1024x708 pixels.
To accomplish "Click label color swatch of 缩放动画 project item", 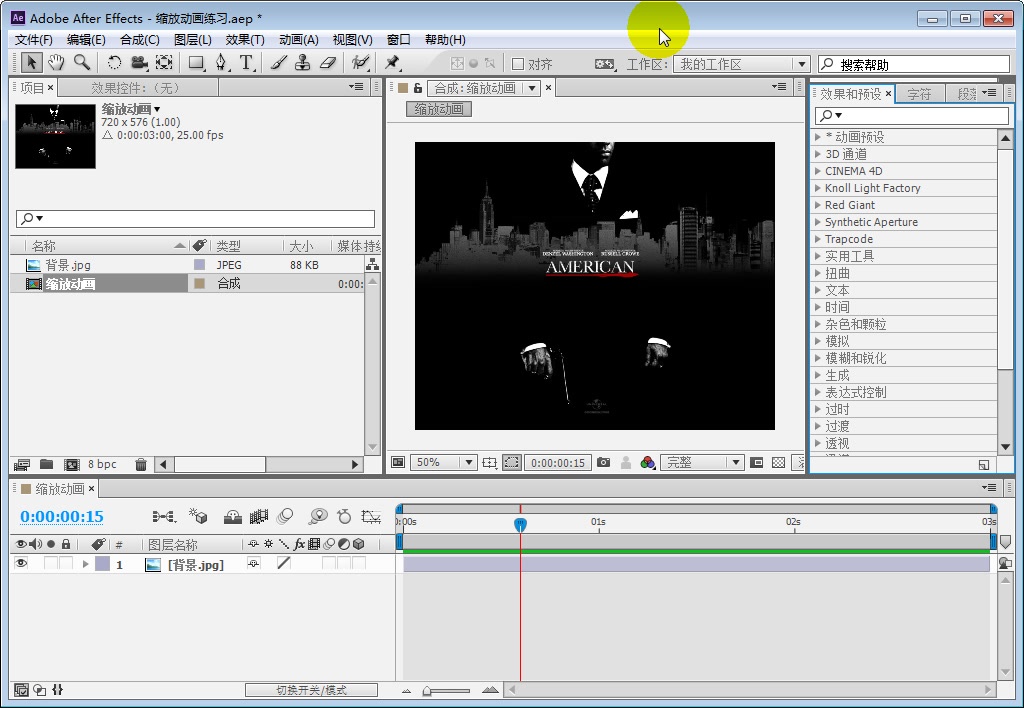I will [200, 283].
